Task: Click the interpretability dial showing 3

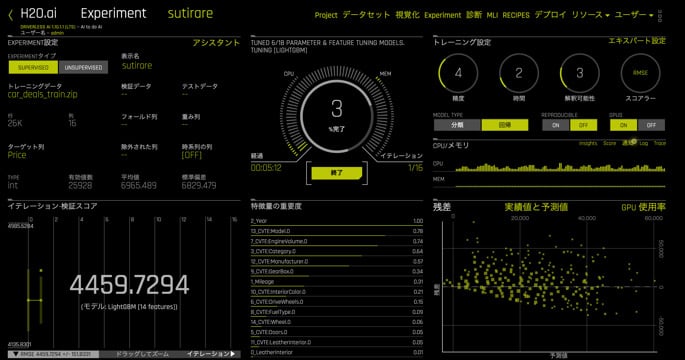Action: (579, 73)
